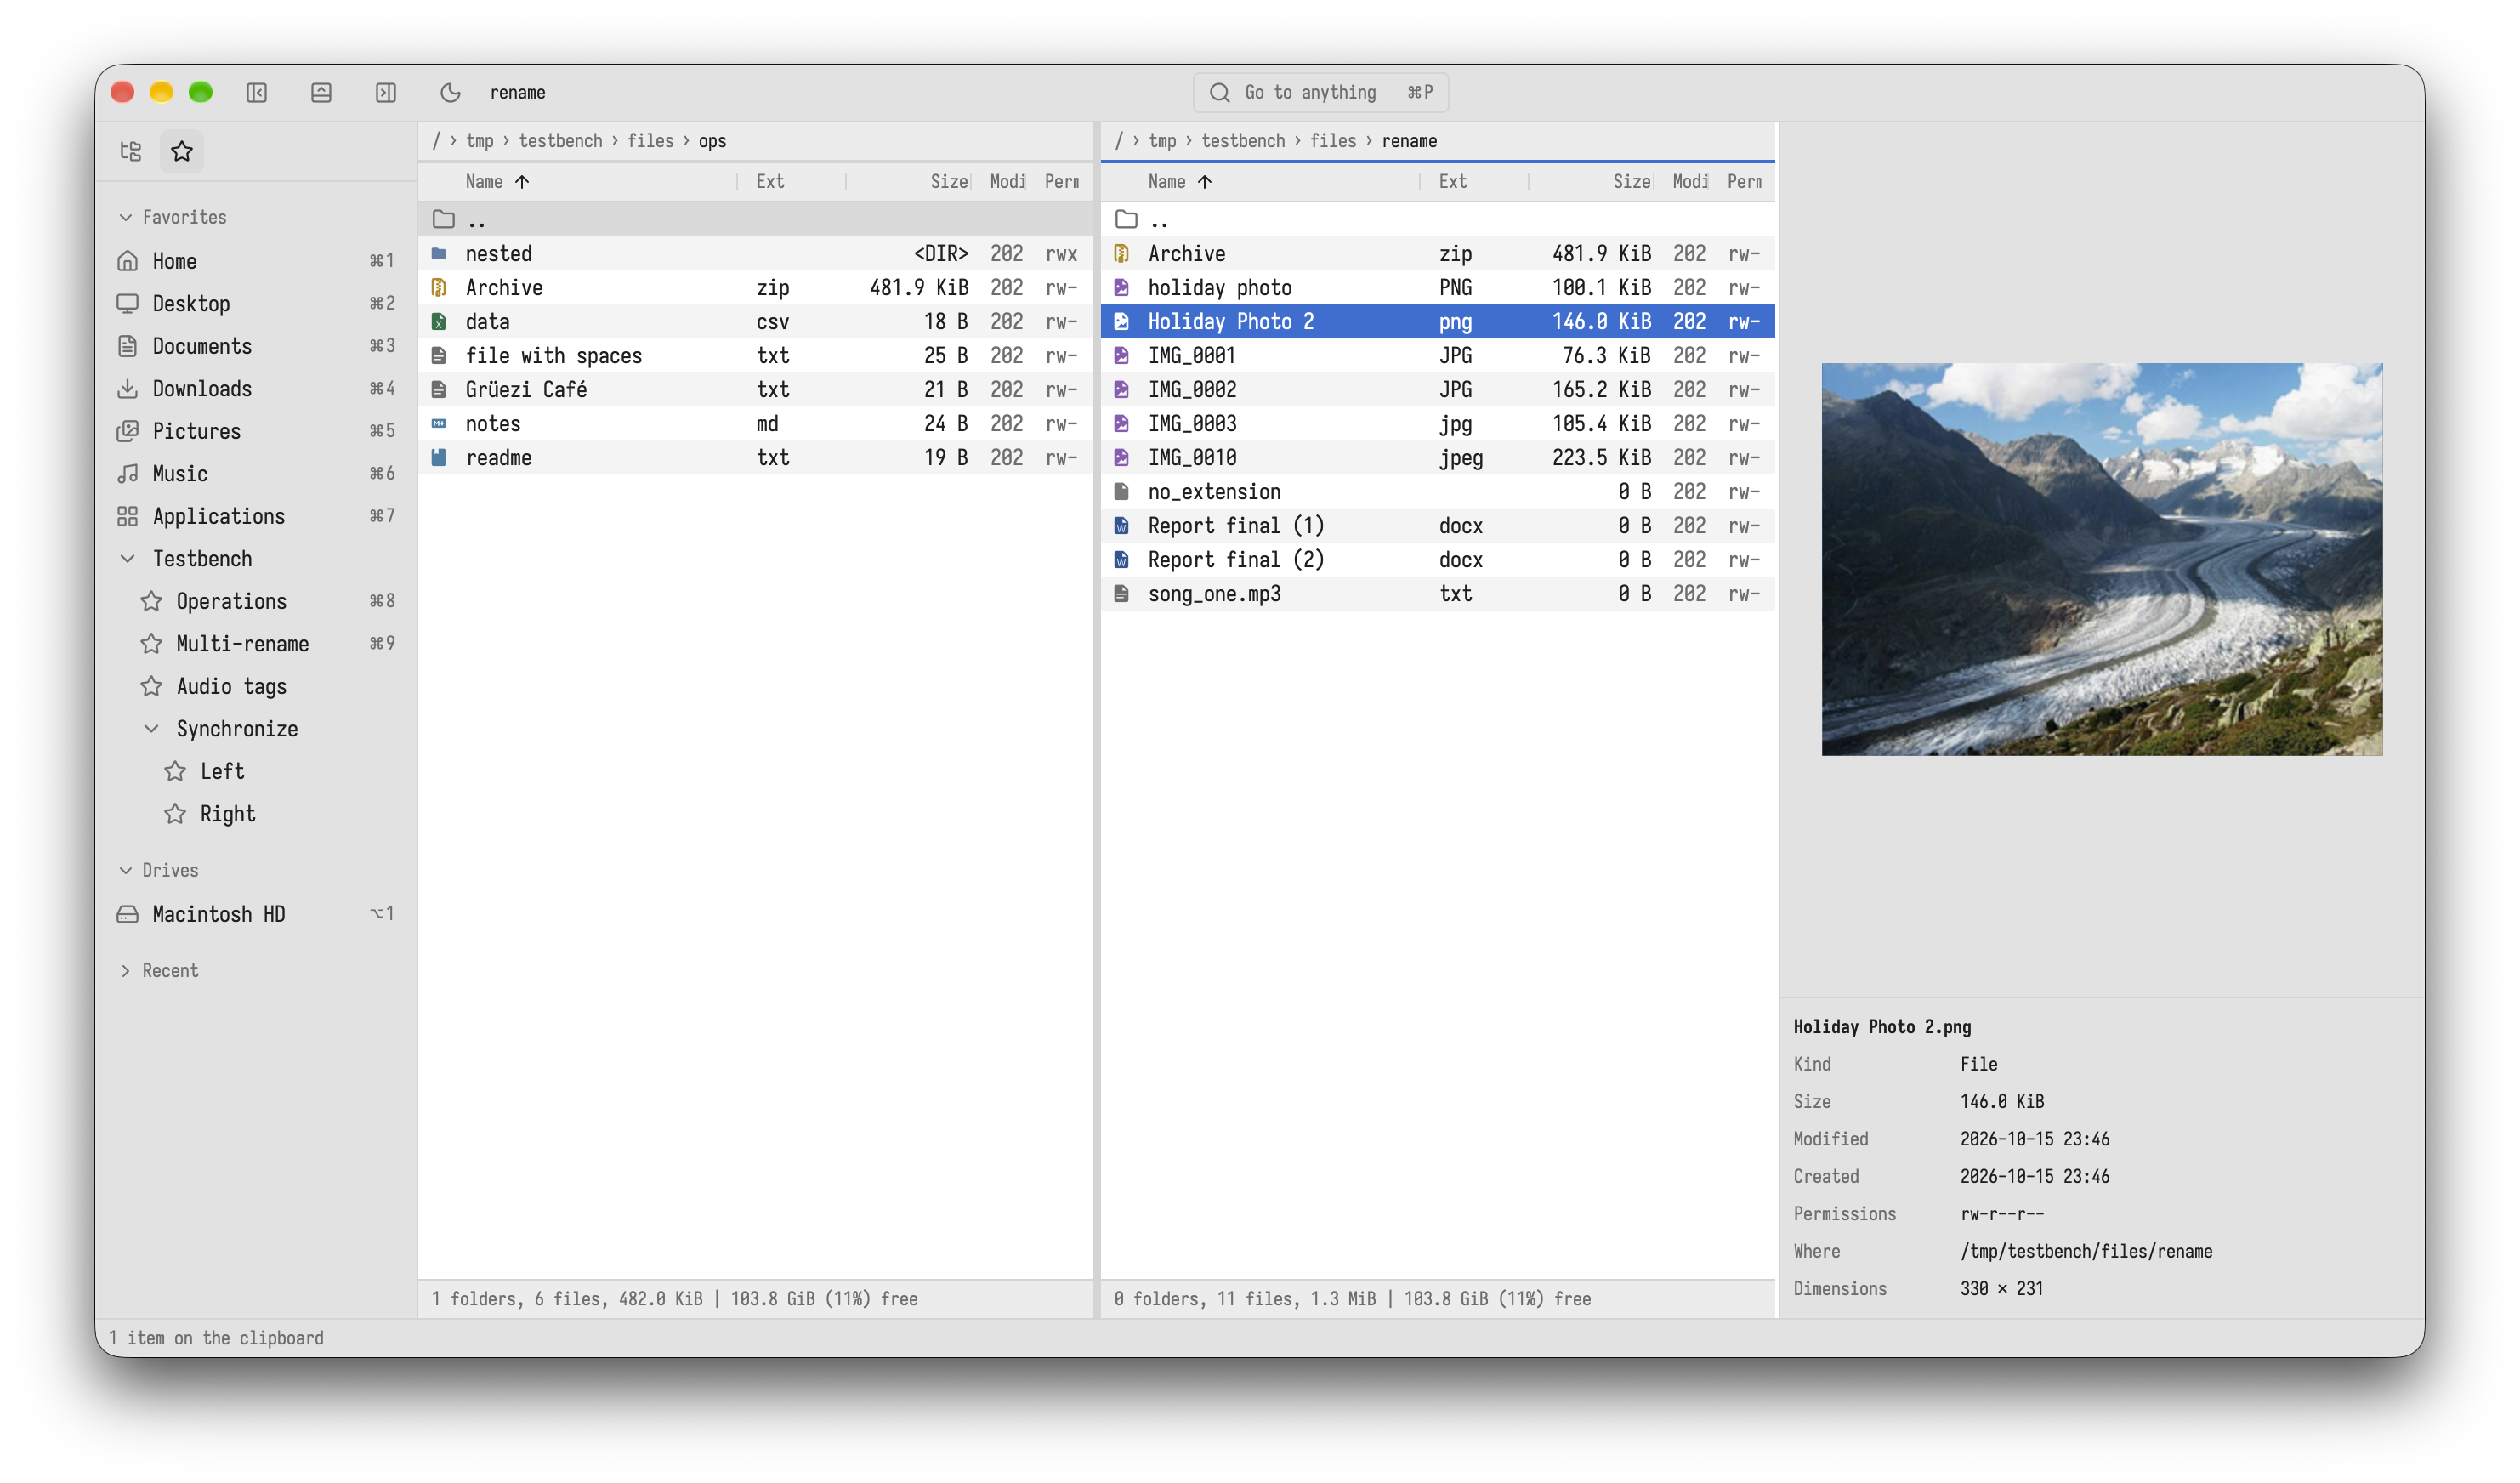Collapse the Drives section
Image resolution: width=2520 pixels, height=1483 pixels.
(126, 870)
